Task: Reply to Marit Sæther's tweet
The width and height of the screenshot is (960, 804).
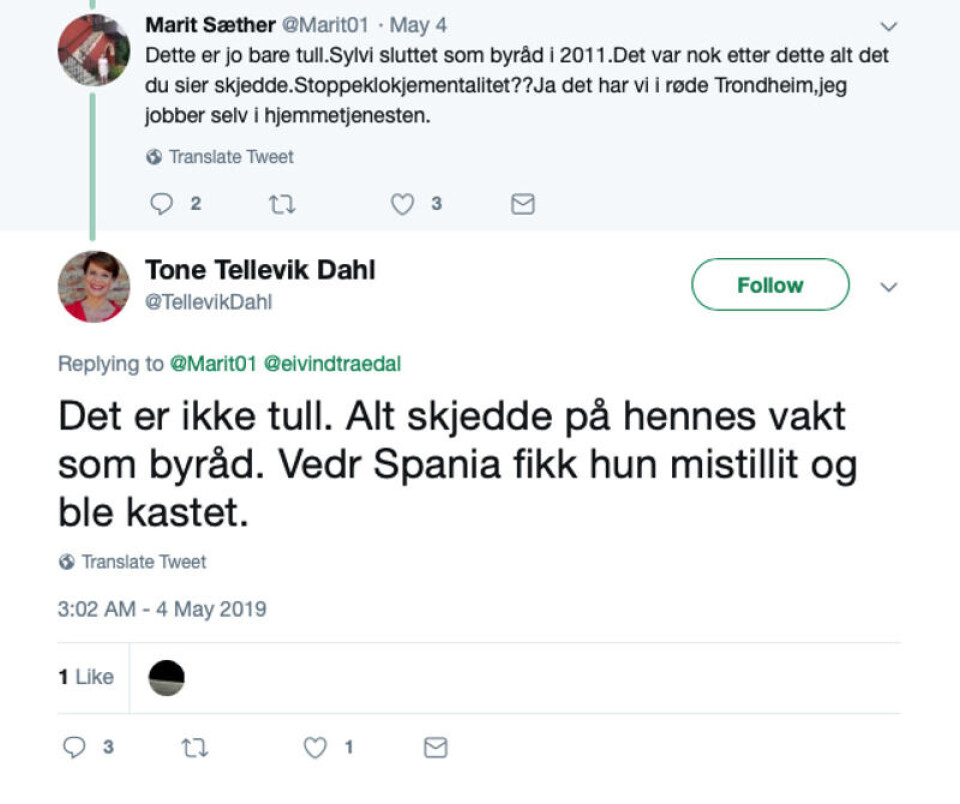Action: pyautogui.click(x=162, y=204)
